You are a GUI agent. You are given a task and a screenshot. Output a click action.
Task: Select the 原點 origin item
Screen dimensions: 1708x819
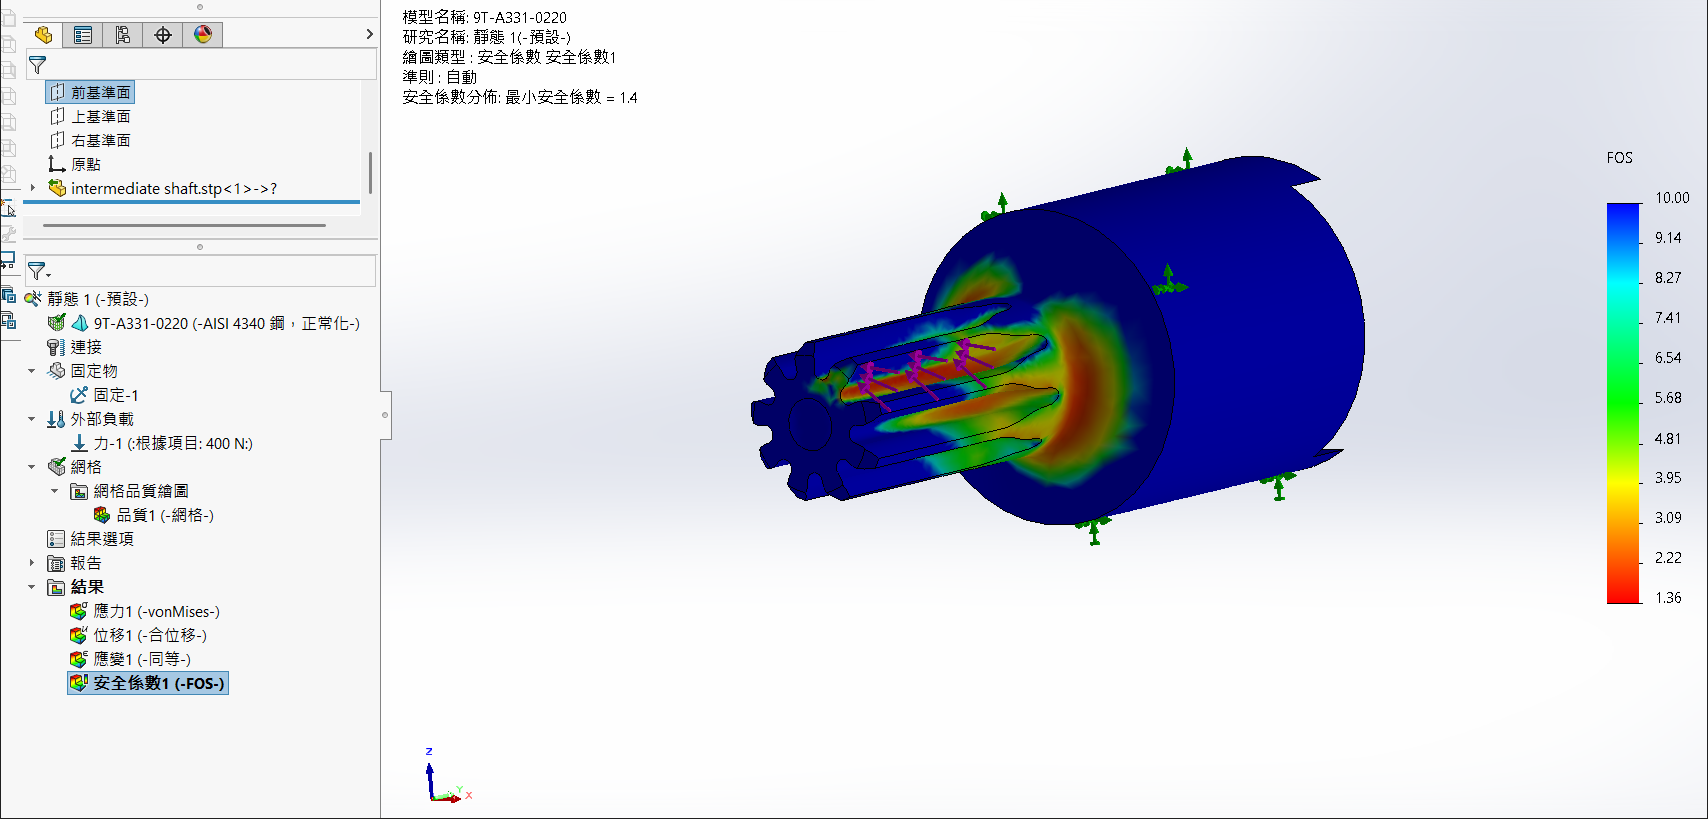[85, 164]
